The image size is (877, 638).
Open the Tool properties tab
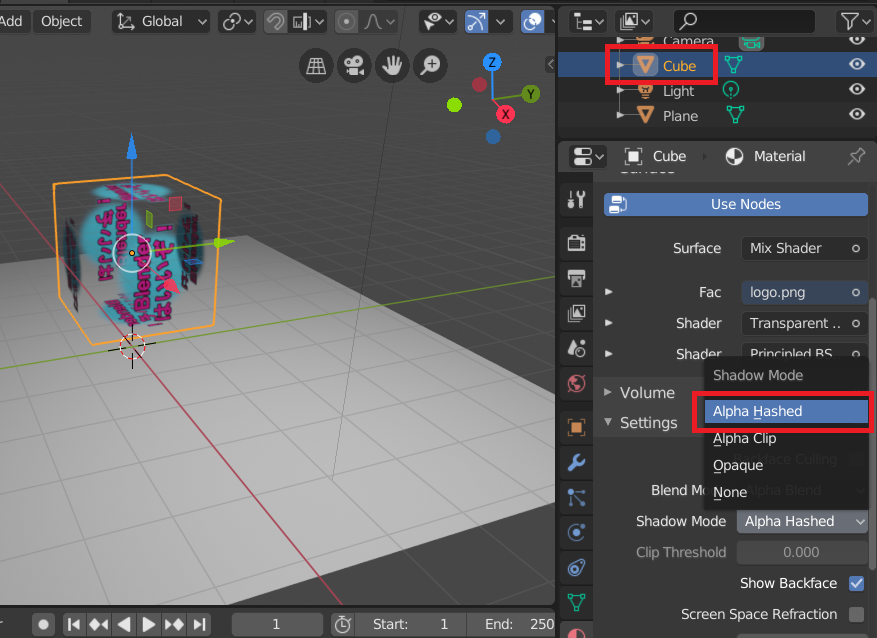coord(576,200)
